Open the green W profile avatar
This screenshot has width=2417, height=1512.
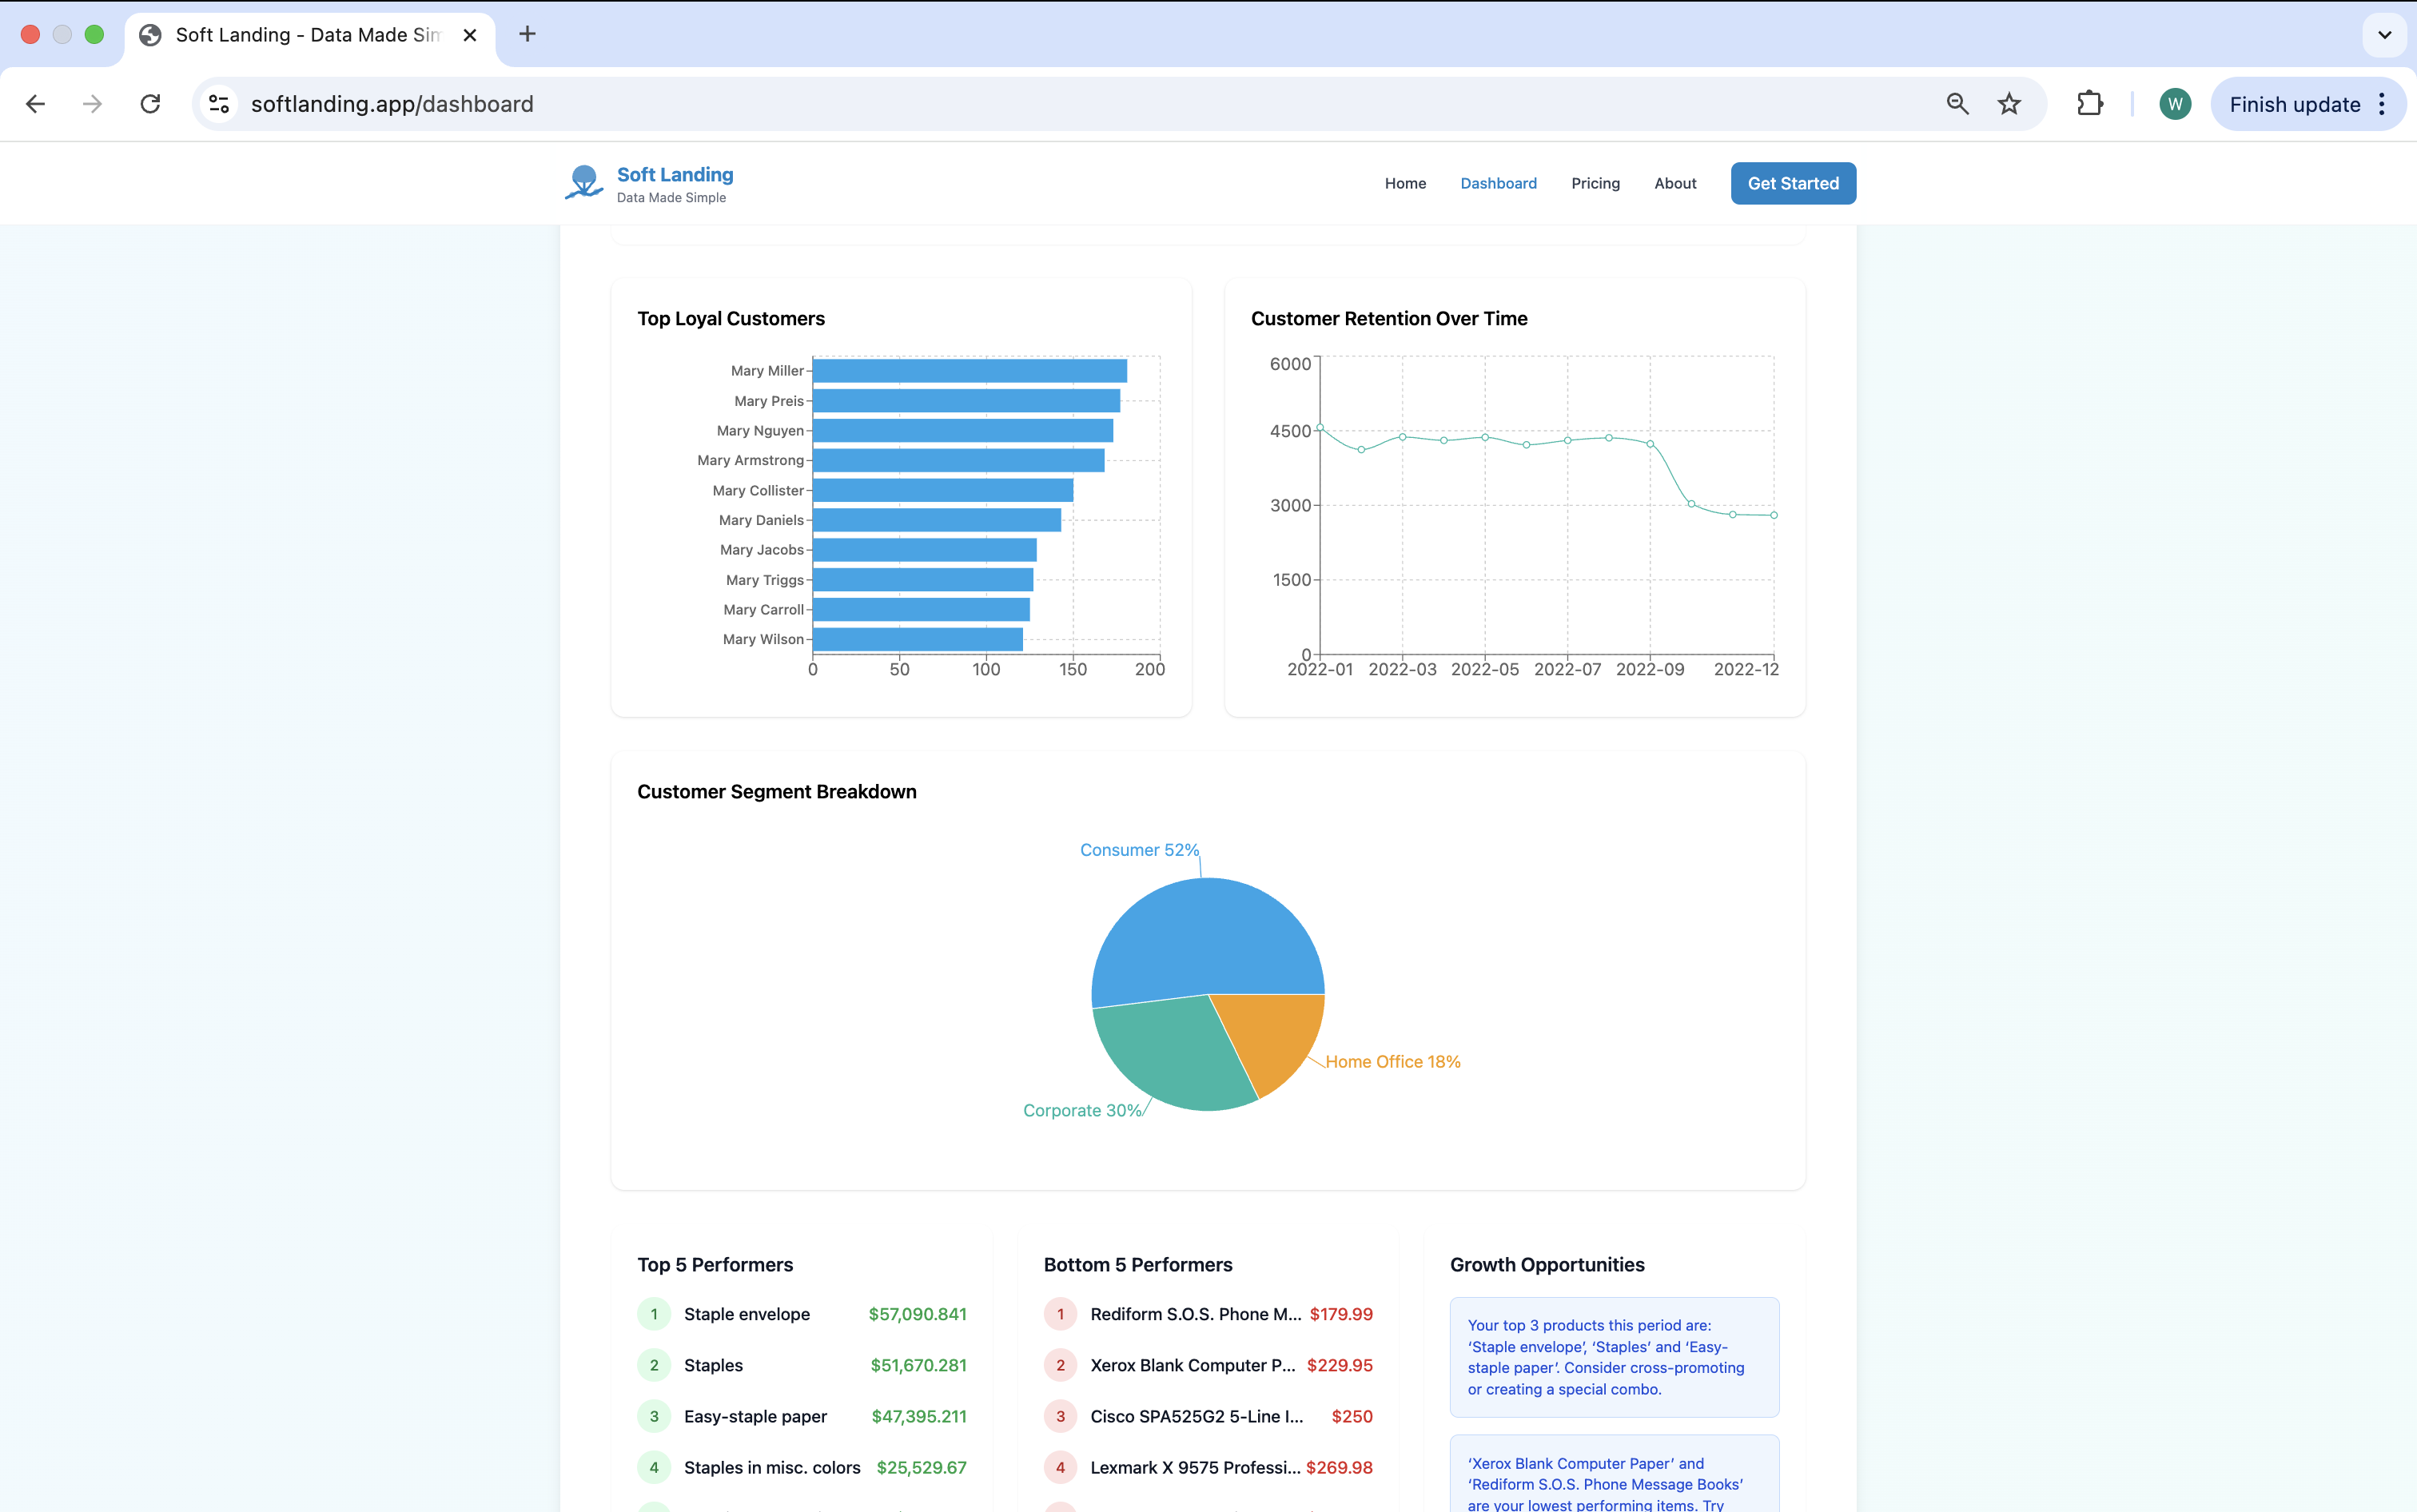[2175, 104]
